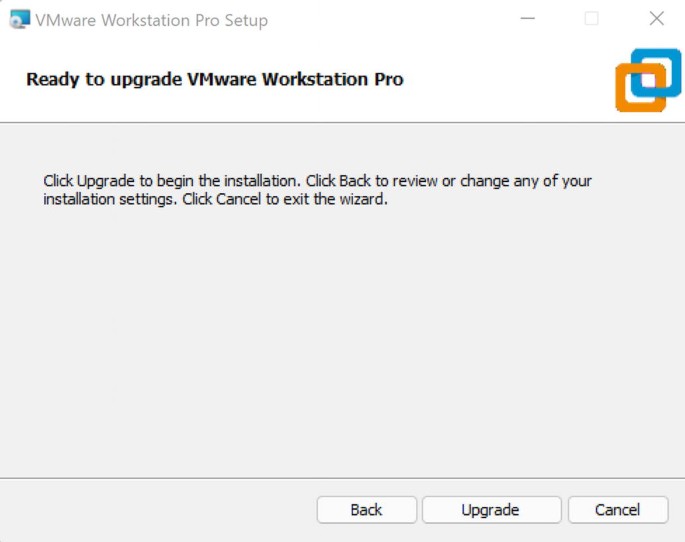685x542 pixels.
Task: Click the greyed-out maximize button
Action: point(592,19)
